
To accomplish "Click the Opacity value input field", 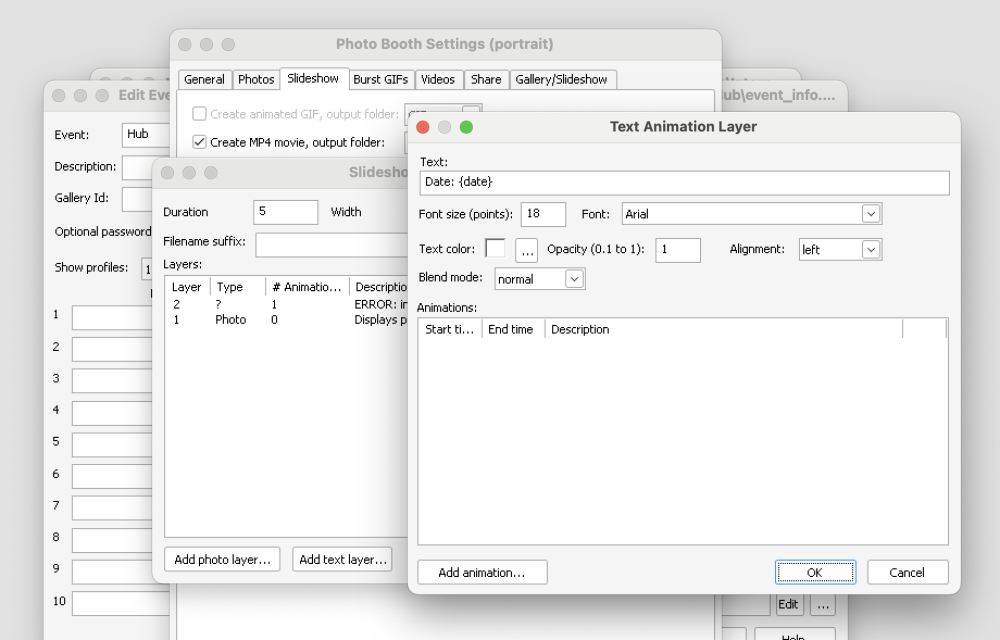I will pyautogui.click(x=678, y=250).
